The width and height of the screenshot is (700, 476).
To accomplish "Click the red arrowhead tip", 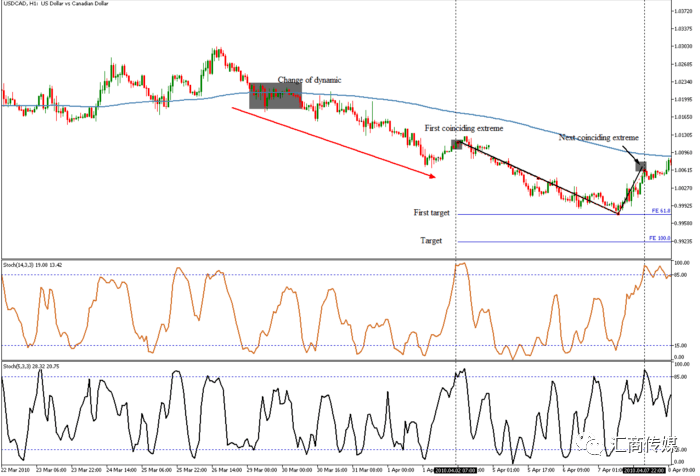I will click(433, 177).
